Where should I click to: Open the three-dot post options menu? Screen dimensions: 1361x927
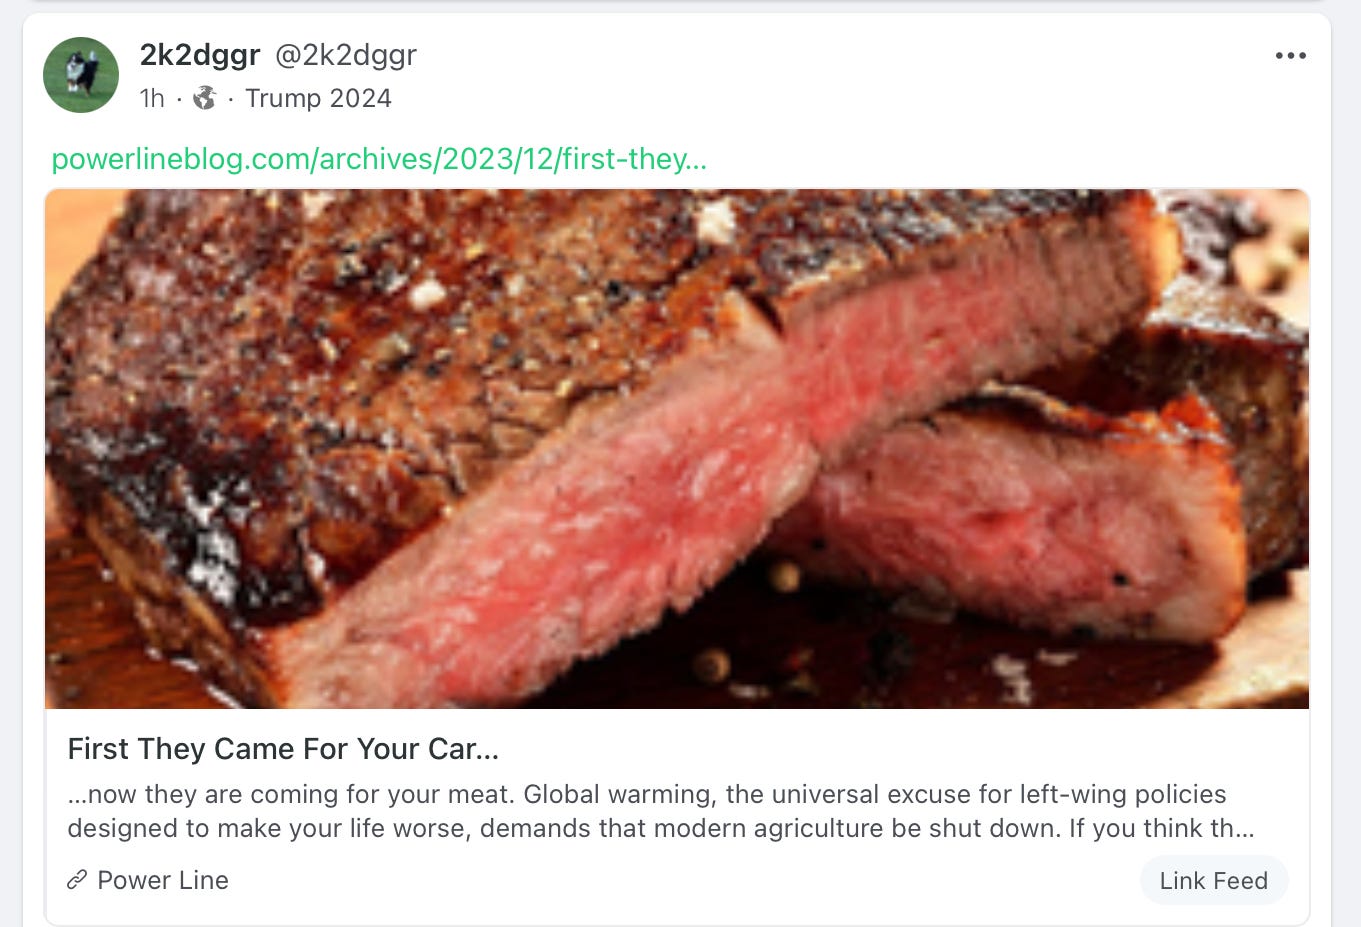point(1290,56)
